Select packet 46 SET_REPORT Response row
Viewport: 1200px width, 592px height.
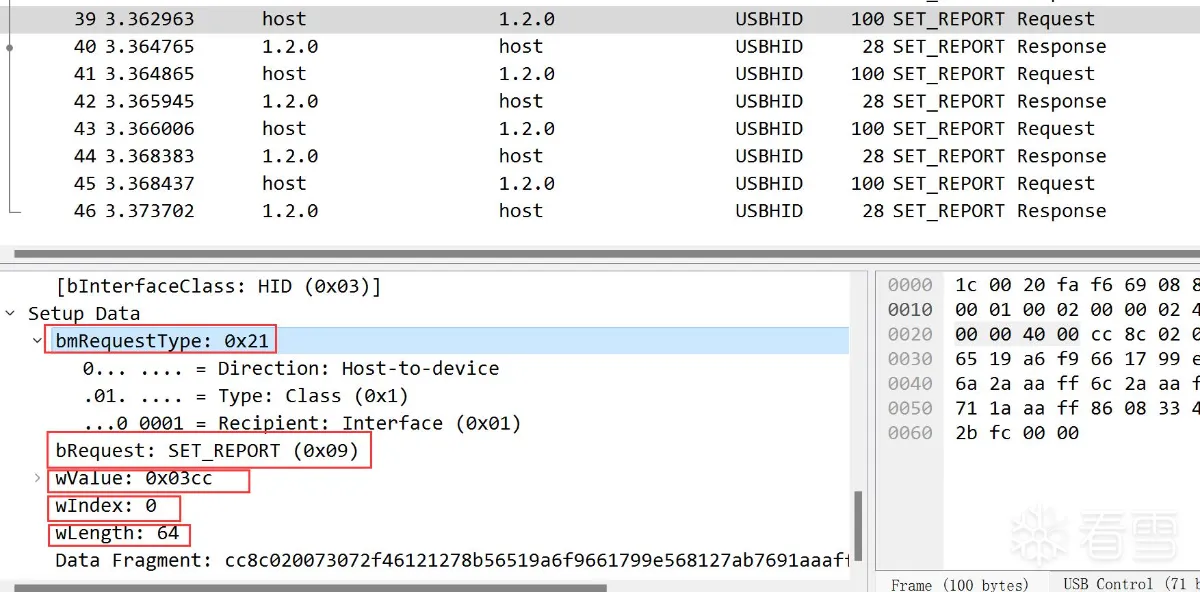pyautogui.click(x=600, y=211)
